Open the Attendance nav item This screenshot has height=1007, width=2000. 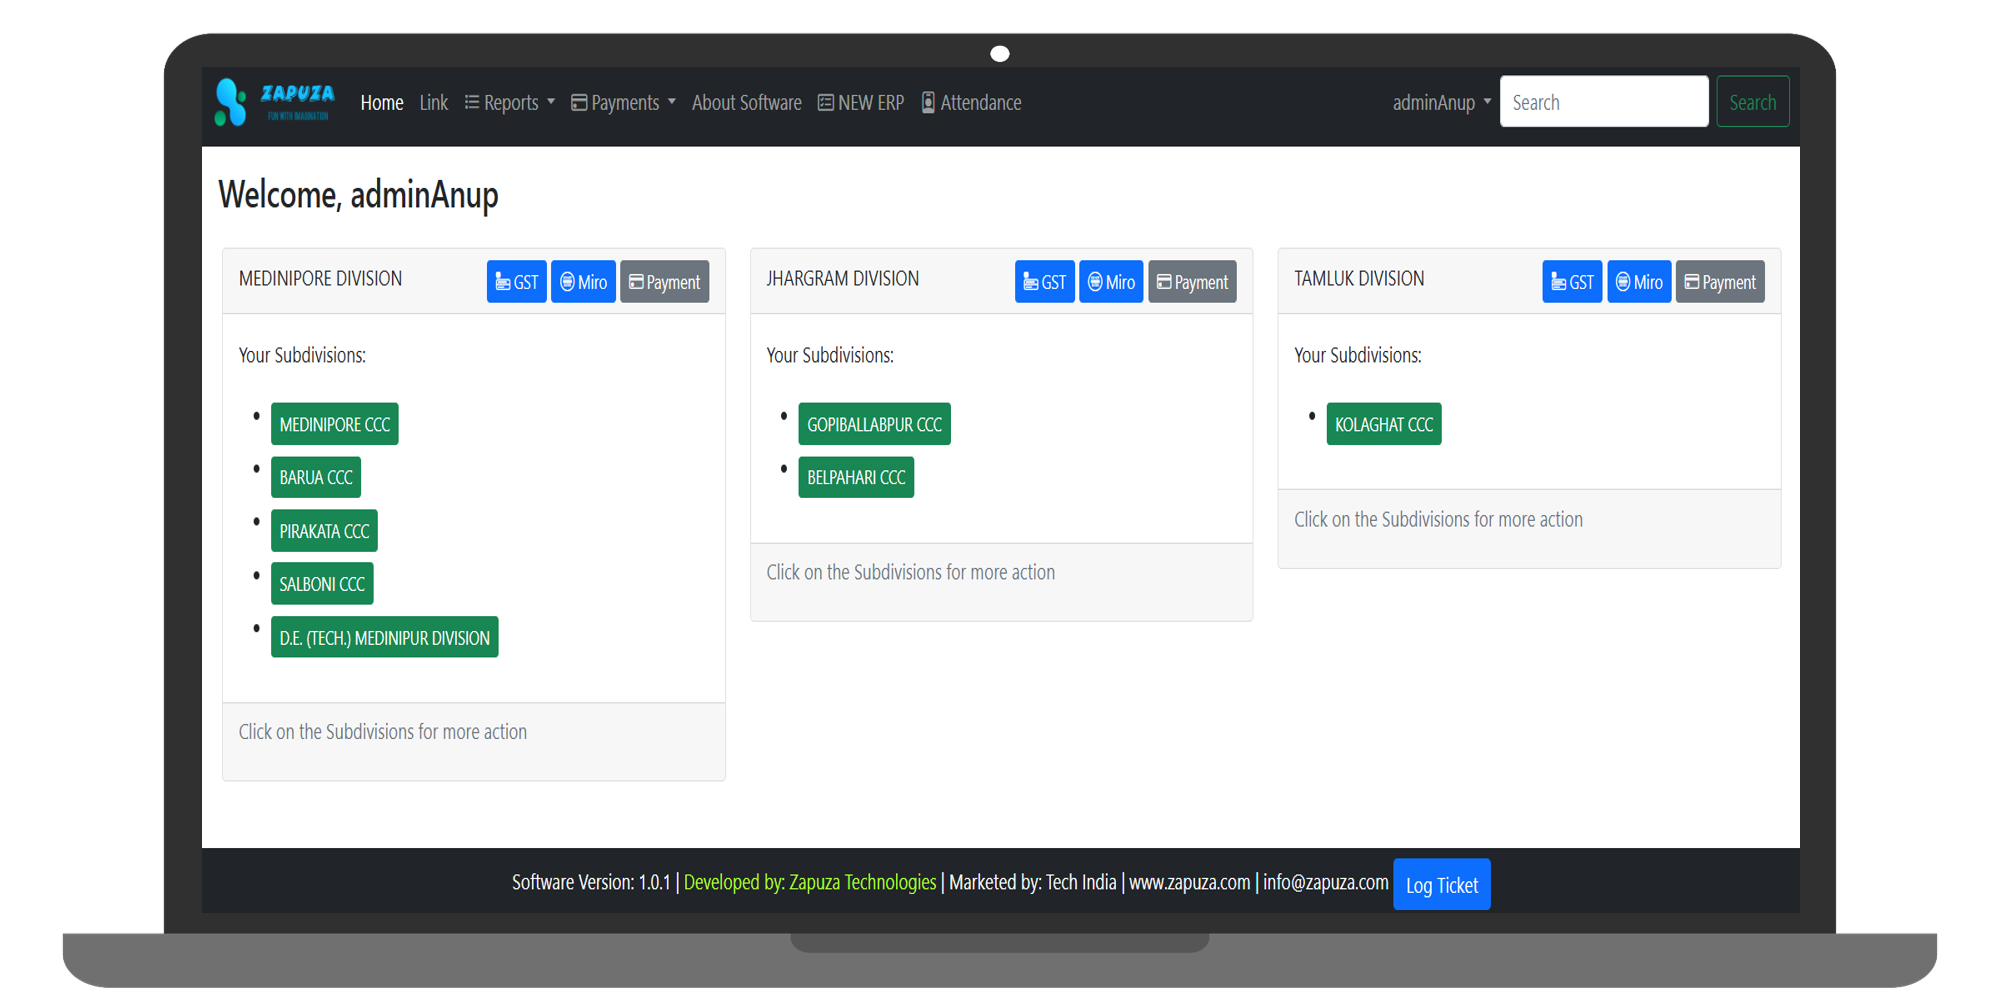pos(971,102)
